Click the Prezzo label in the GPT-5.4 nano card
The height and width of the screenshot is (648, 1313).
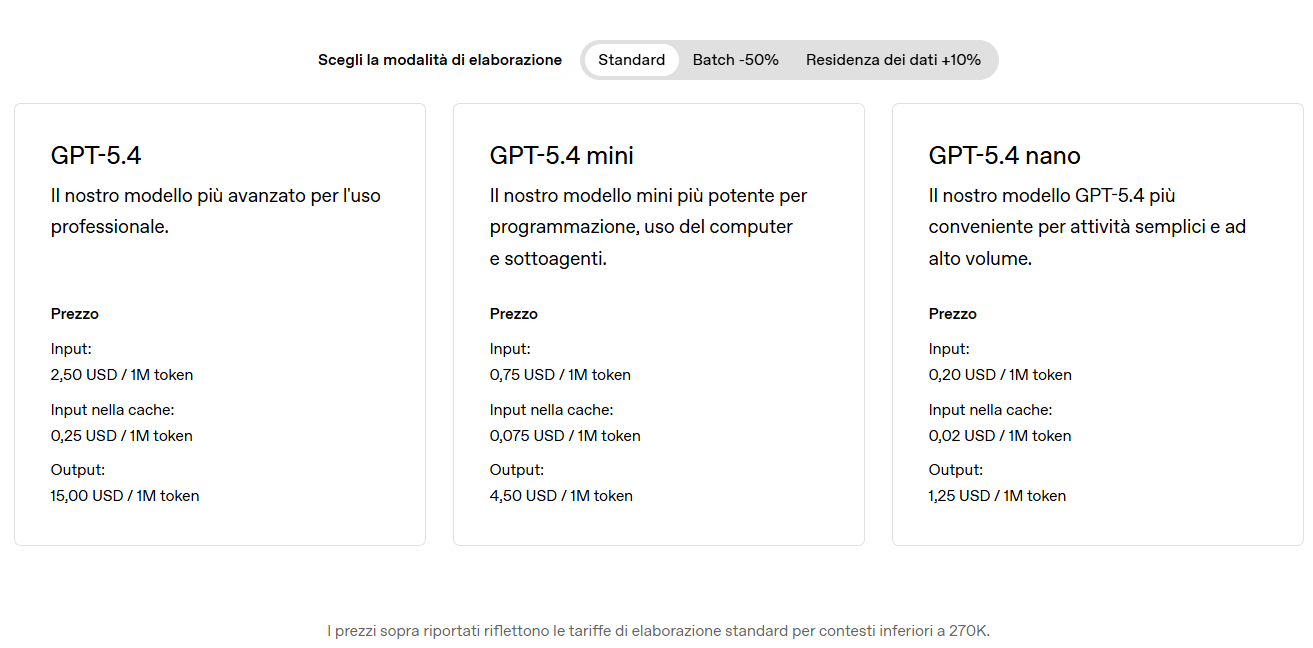click(952, 314)
